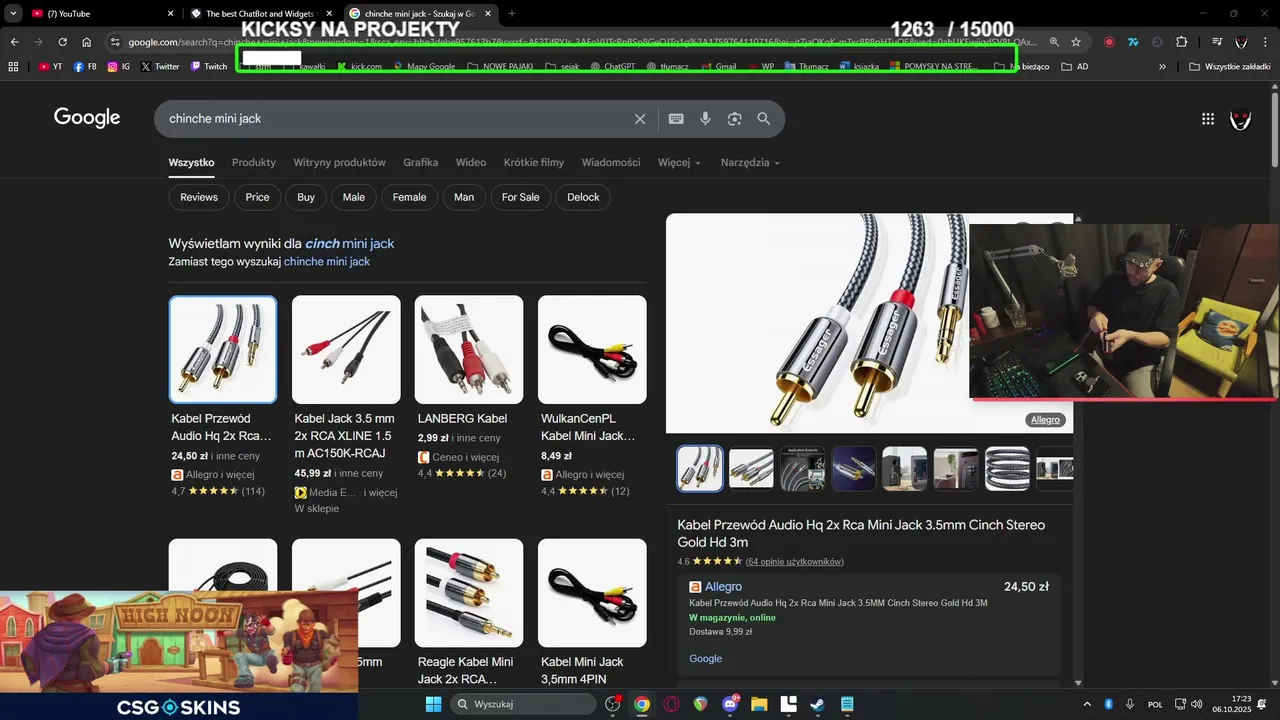Expand the Więcej search filter dropdown
Image resolution: width=1280 pixels, height=720 pixels.
point(679,162)
